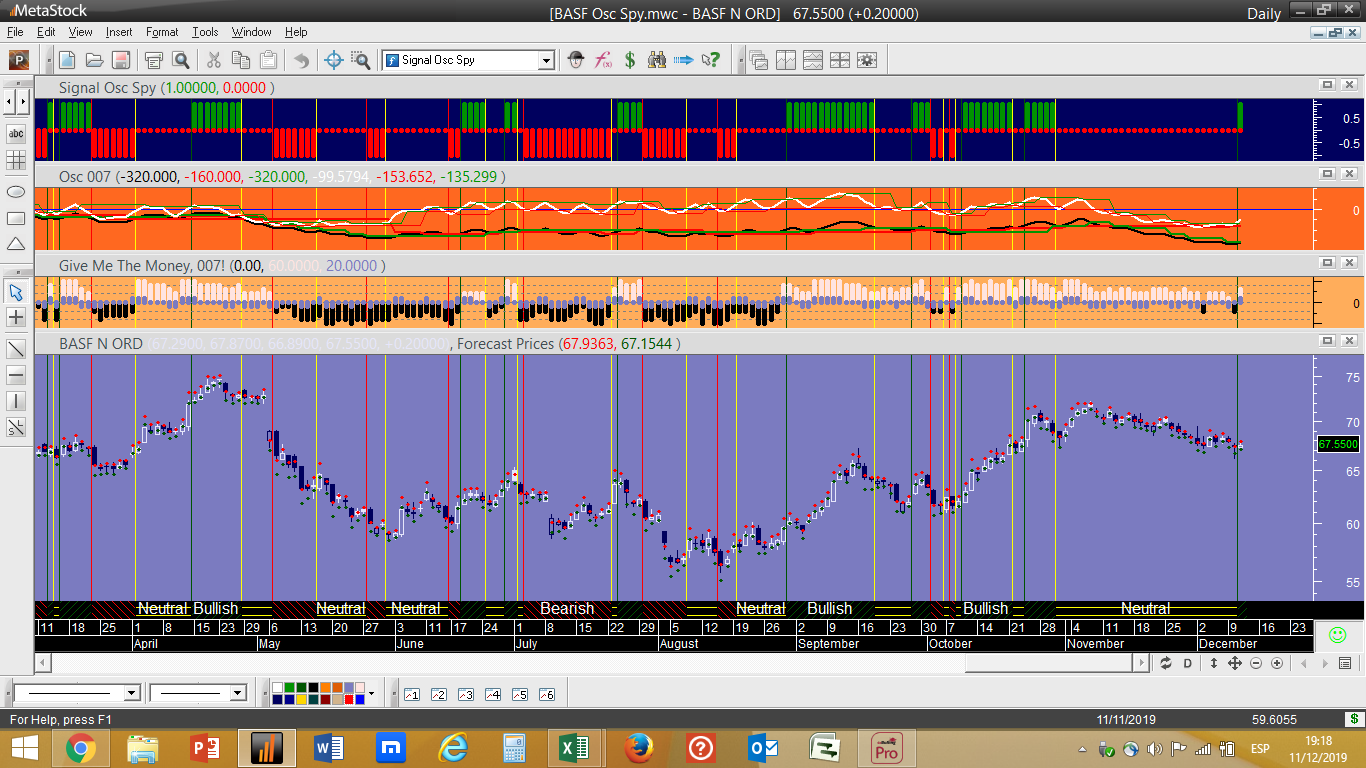Click the print preview magnifier icon
This screenshot has width=1366, height=768.
coord(181,60)
